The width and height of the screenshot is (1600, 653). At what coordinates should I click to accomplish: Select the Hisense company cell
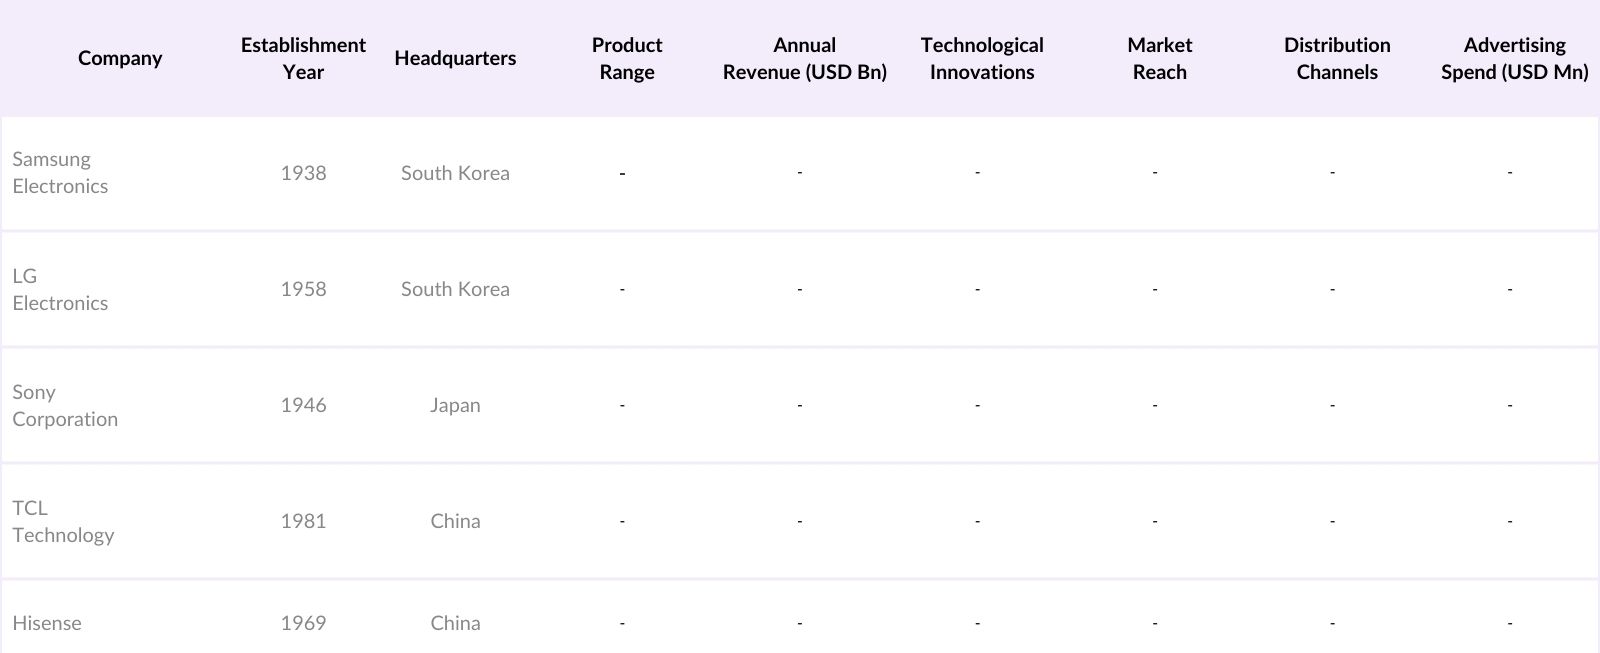tap(47, 623)
